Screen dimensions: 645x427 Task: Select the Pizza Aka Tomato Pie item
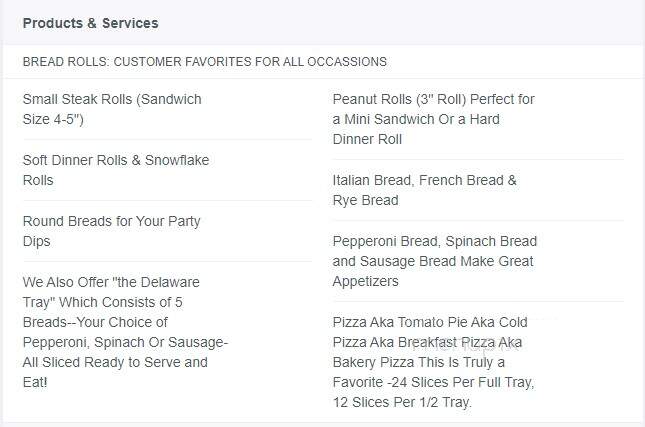(434, 362)
